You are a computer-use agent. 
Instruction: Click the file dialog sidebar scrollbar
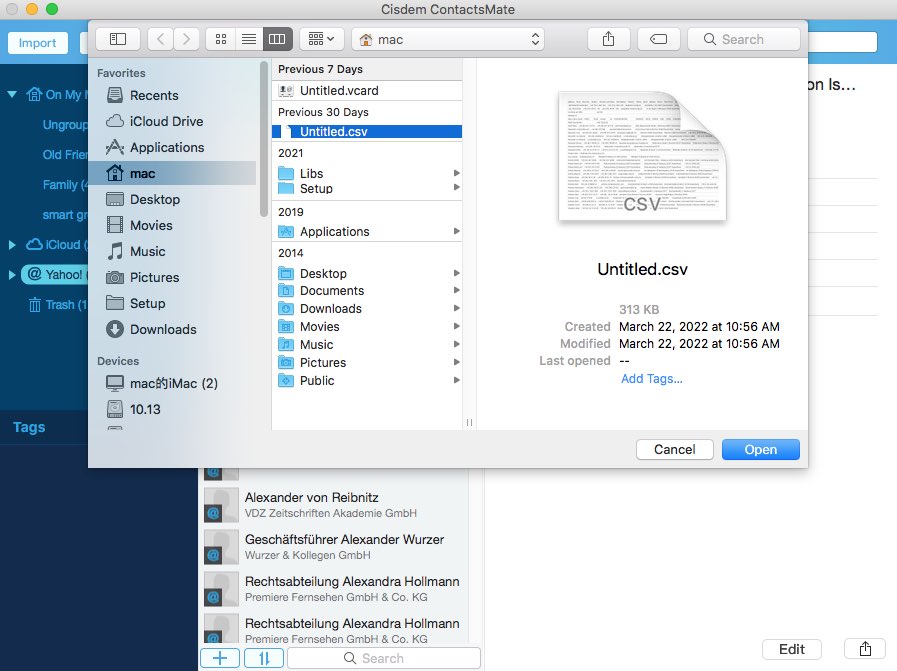click(264, 139)
